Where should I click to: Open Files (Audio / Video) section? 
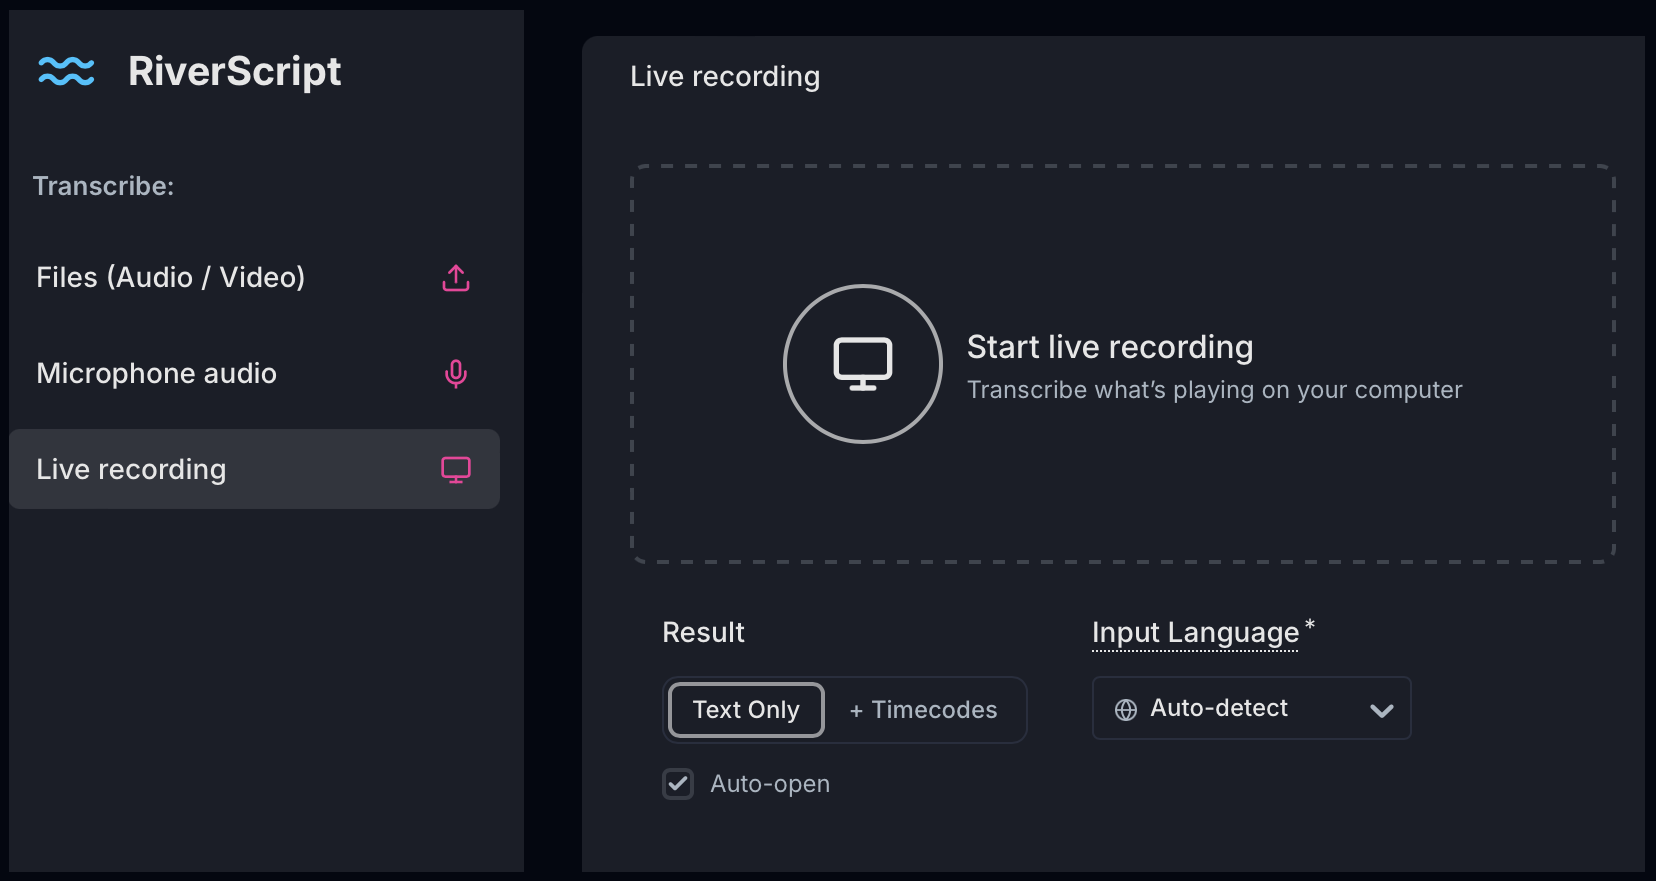pos(254,278)
